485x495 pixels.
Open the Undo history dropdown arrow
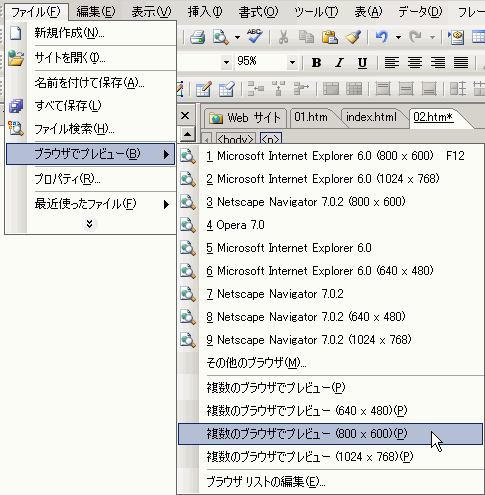click(x=398, y=37)
